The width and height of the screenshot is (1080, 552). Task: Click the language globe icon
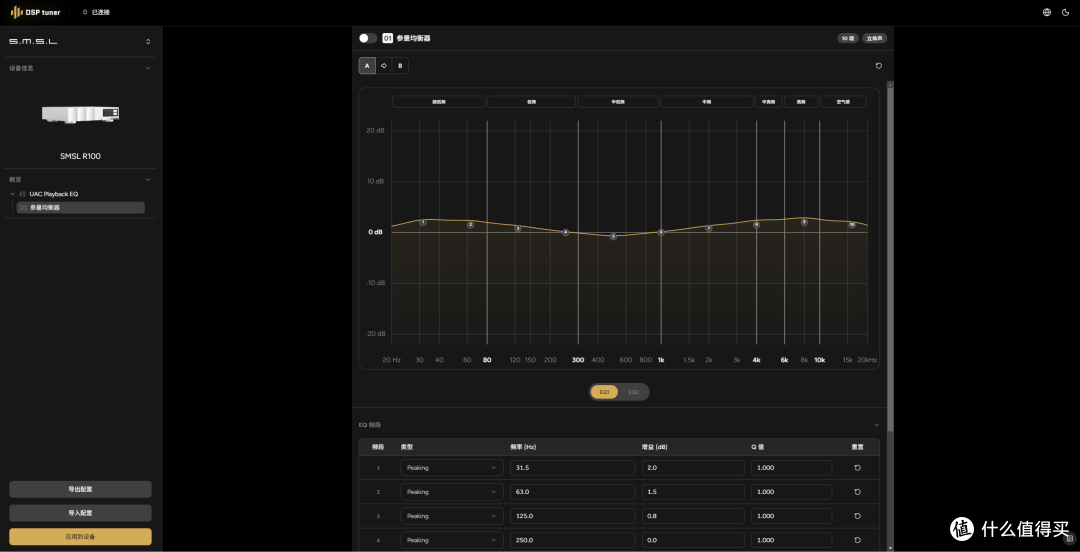(1047, 12)
